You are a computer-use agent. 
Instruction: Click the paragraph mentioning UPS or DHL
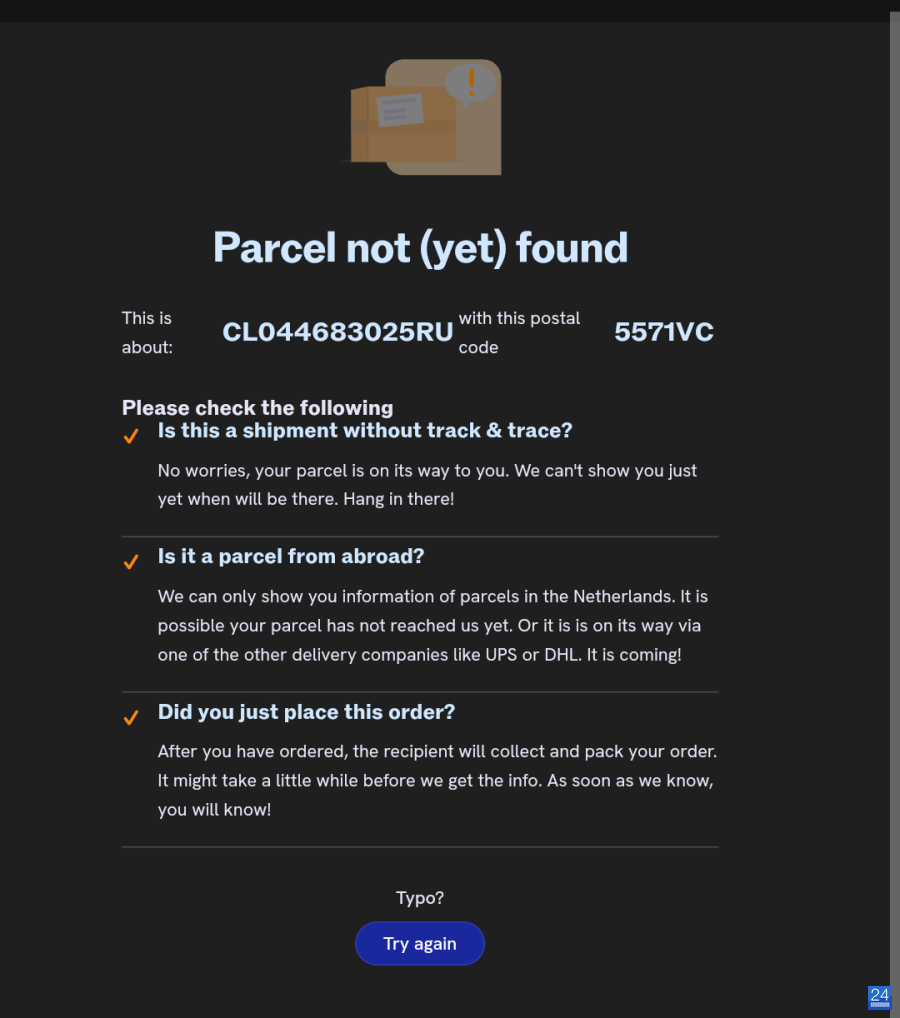[433, 625]
